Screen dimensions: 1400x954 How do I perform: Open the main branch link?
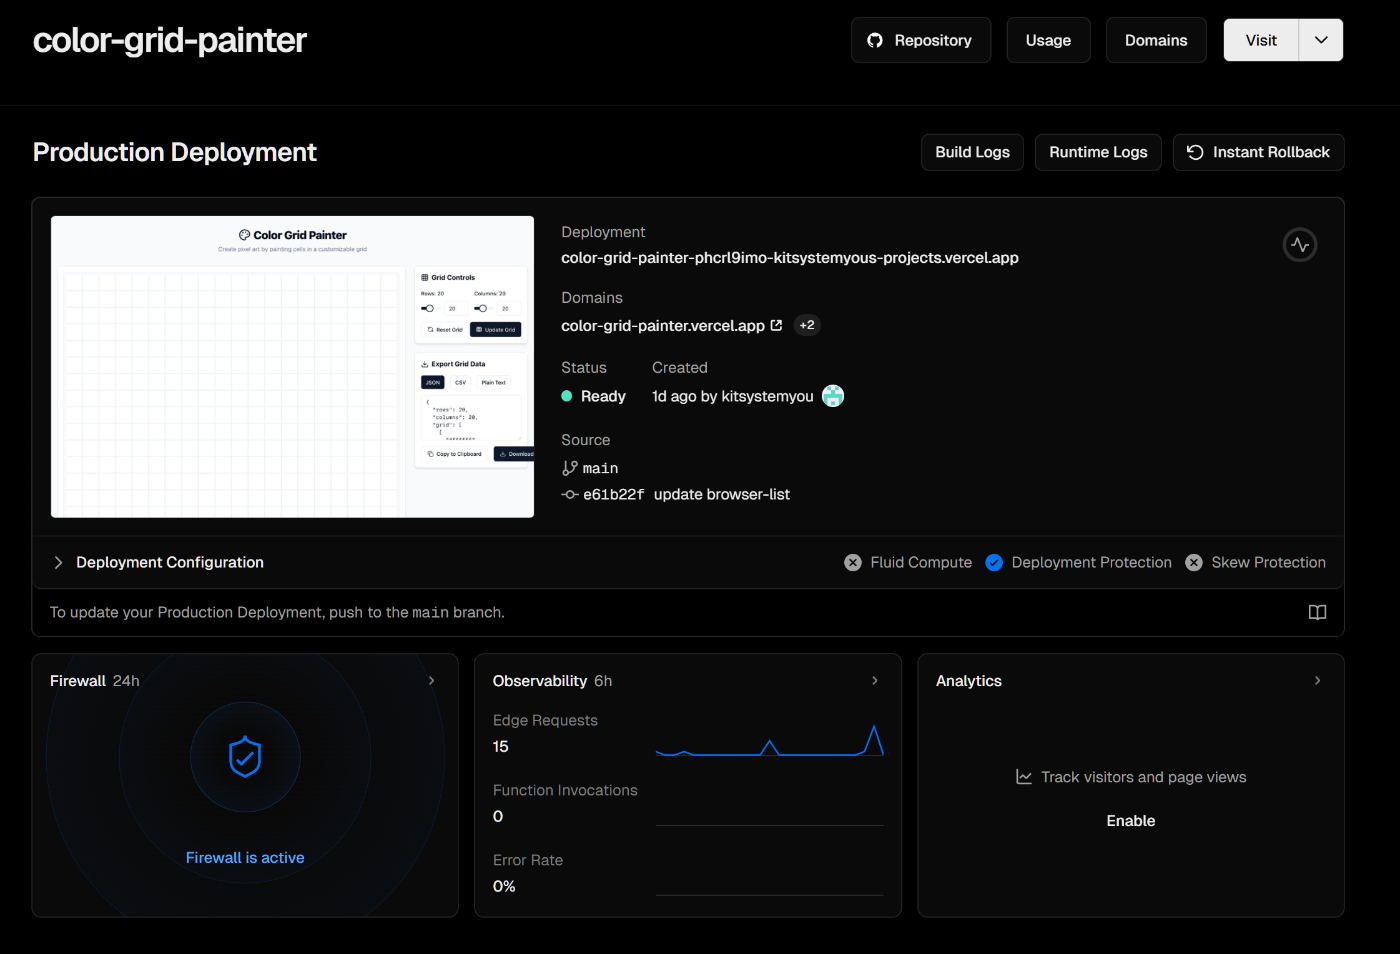(x=600, y=468)
